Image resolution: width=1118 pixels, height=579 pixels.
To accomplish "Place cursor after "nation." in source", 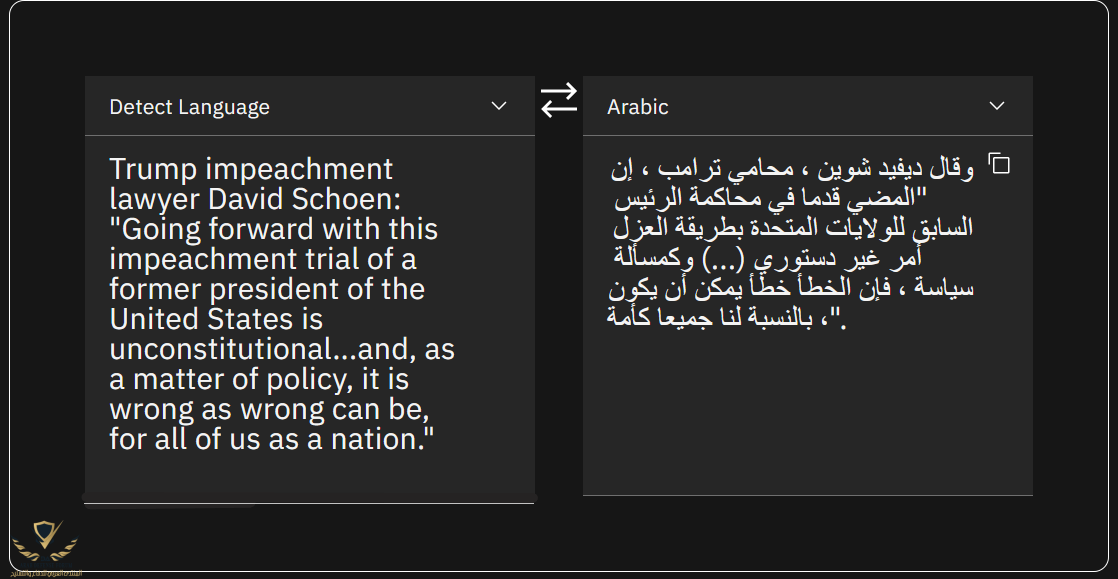I will (x=425, y=439).
